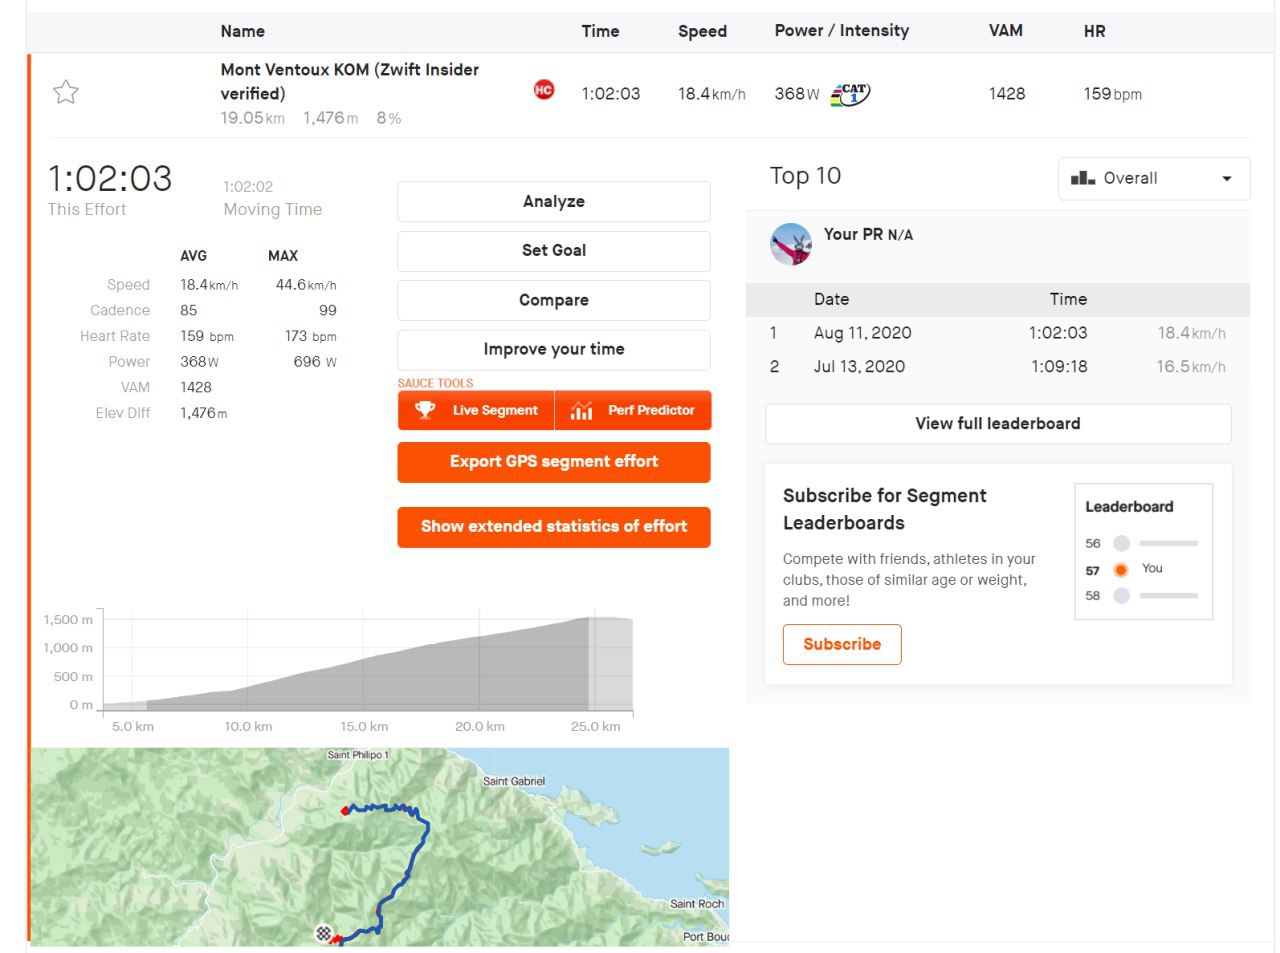
Task: Click the VAM column header
Action: point(1005,31)
